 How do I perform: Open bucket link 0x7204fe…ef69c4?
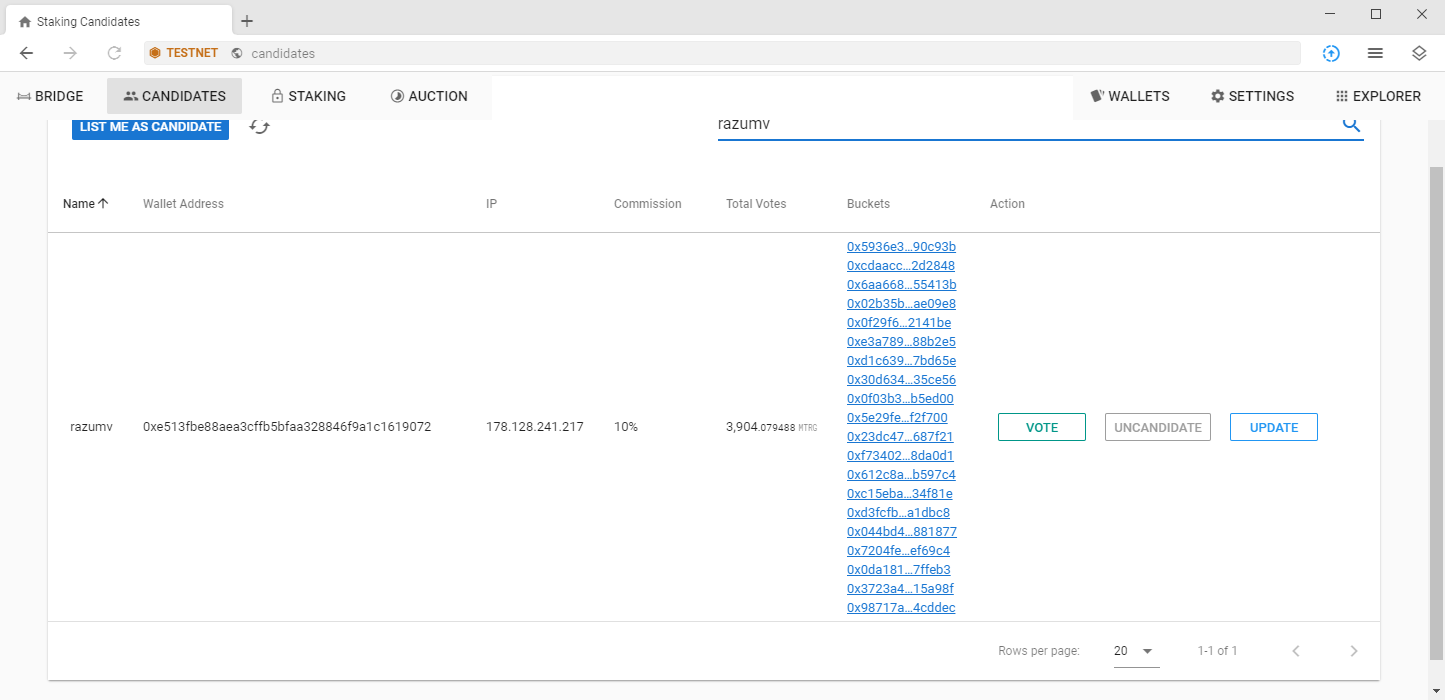898,551
